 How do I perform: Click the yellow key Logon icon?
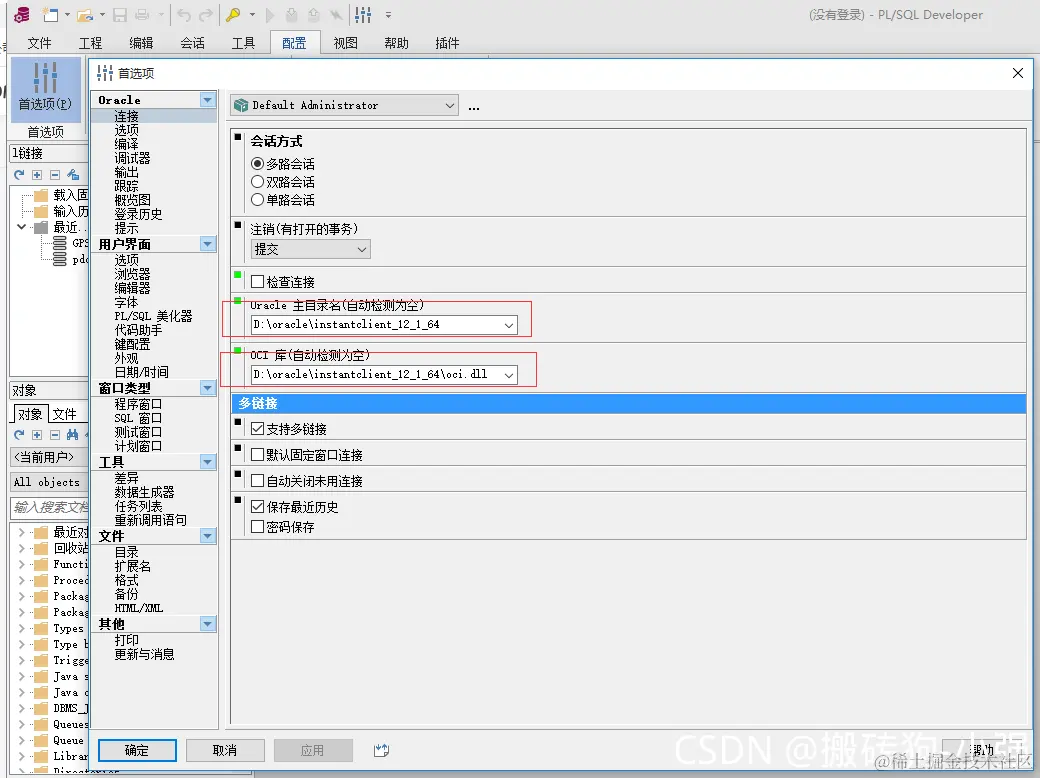[x=233, y=15]
